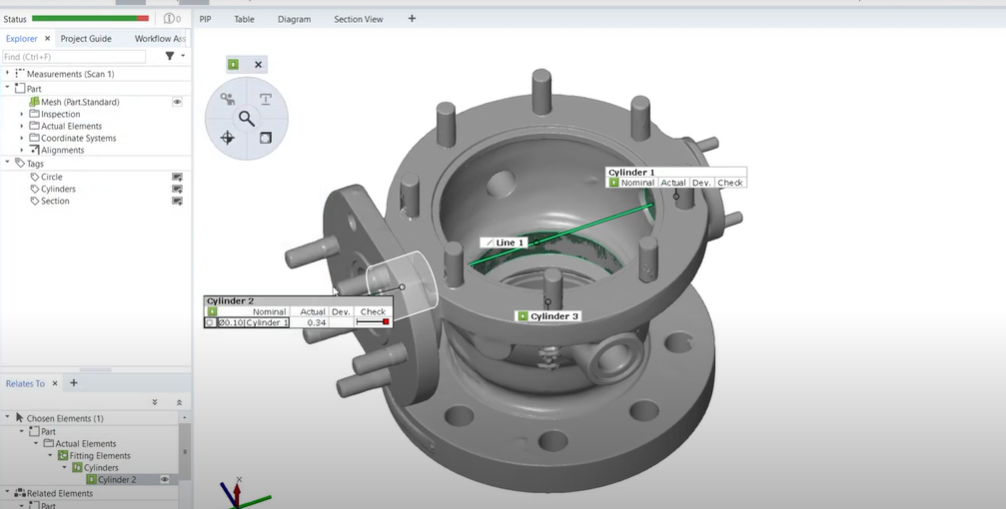Click the green icon of Cylinder 3 label
This screenshot has height=509, width=1006.
[x=523, y=316]
